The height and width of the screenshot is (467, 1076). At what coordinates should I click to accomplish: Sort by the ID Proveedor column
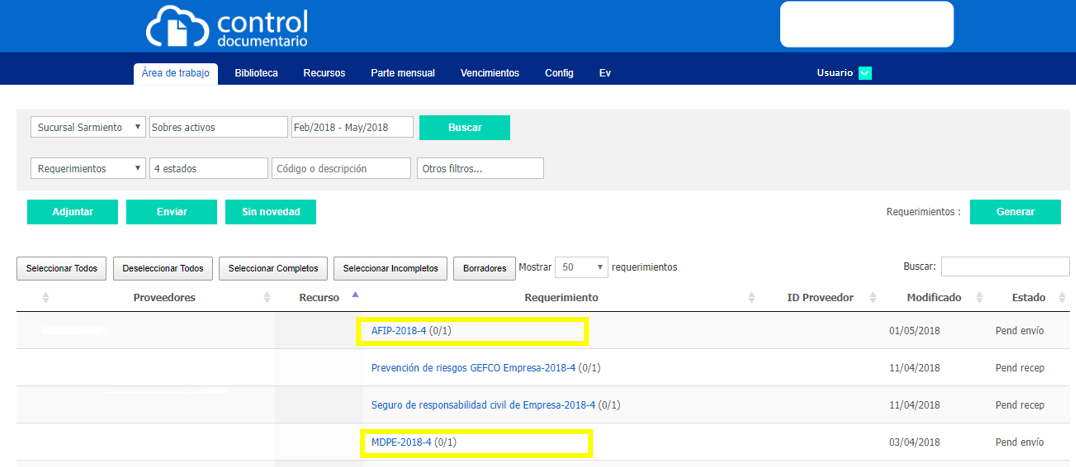(820, 298)
